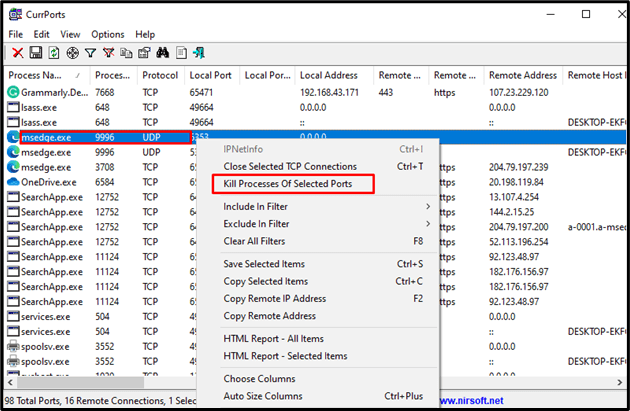The height and width of the screenshot is (411, 630).
Task: Sort by the Protocol column header
Action: click(160, 75)
